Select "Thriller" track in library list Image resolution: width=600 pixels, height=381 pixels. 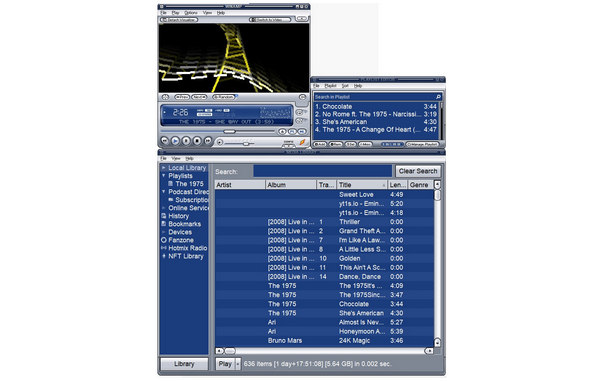pos(324,222)
